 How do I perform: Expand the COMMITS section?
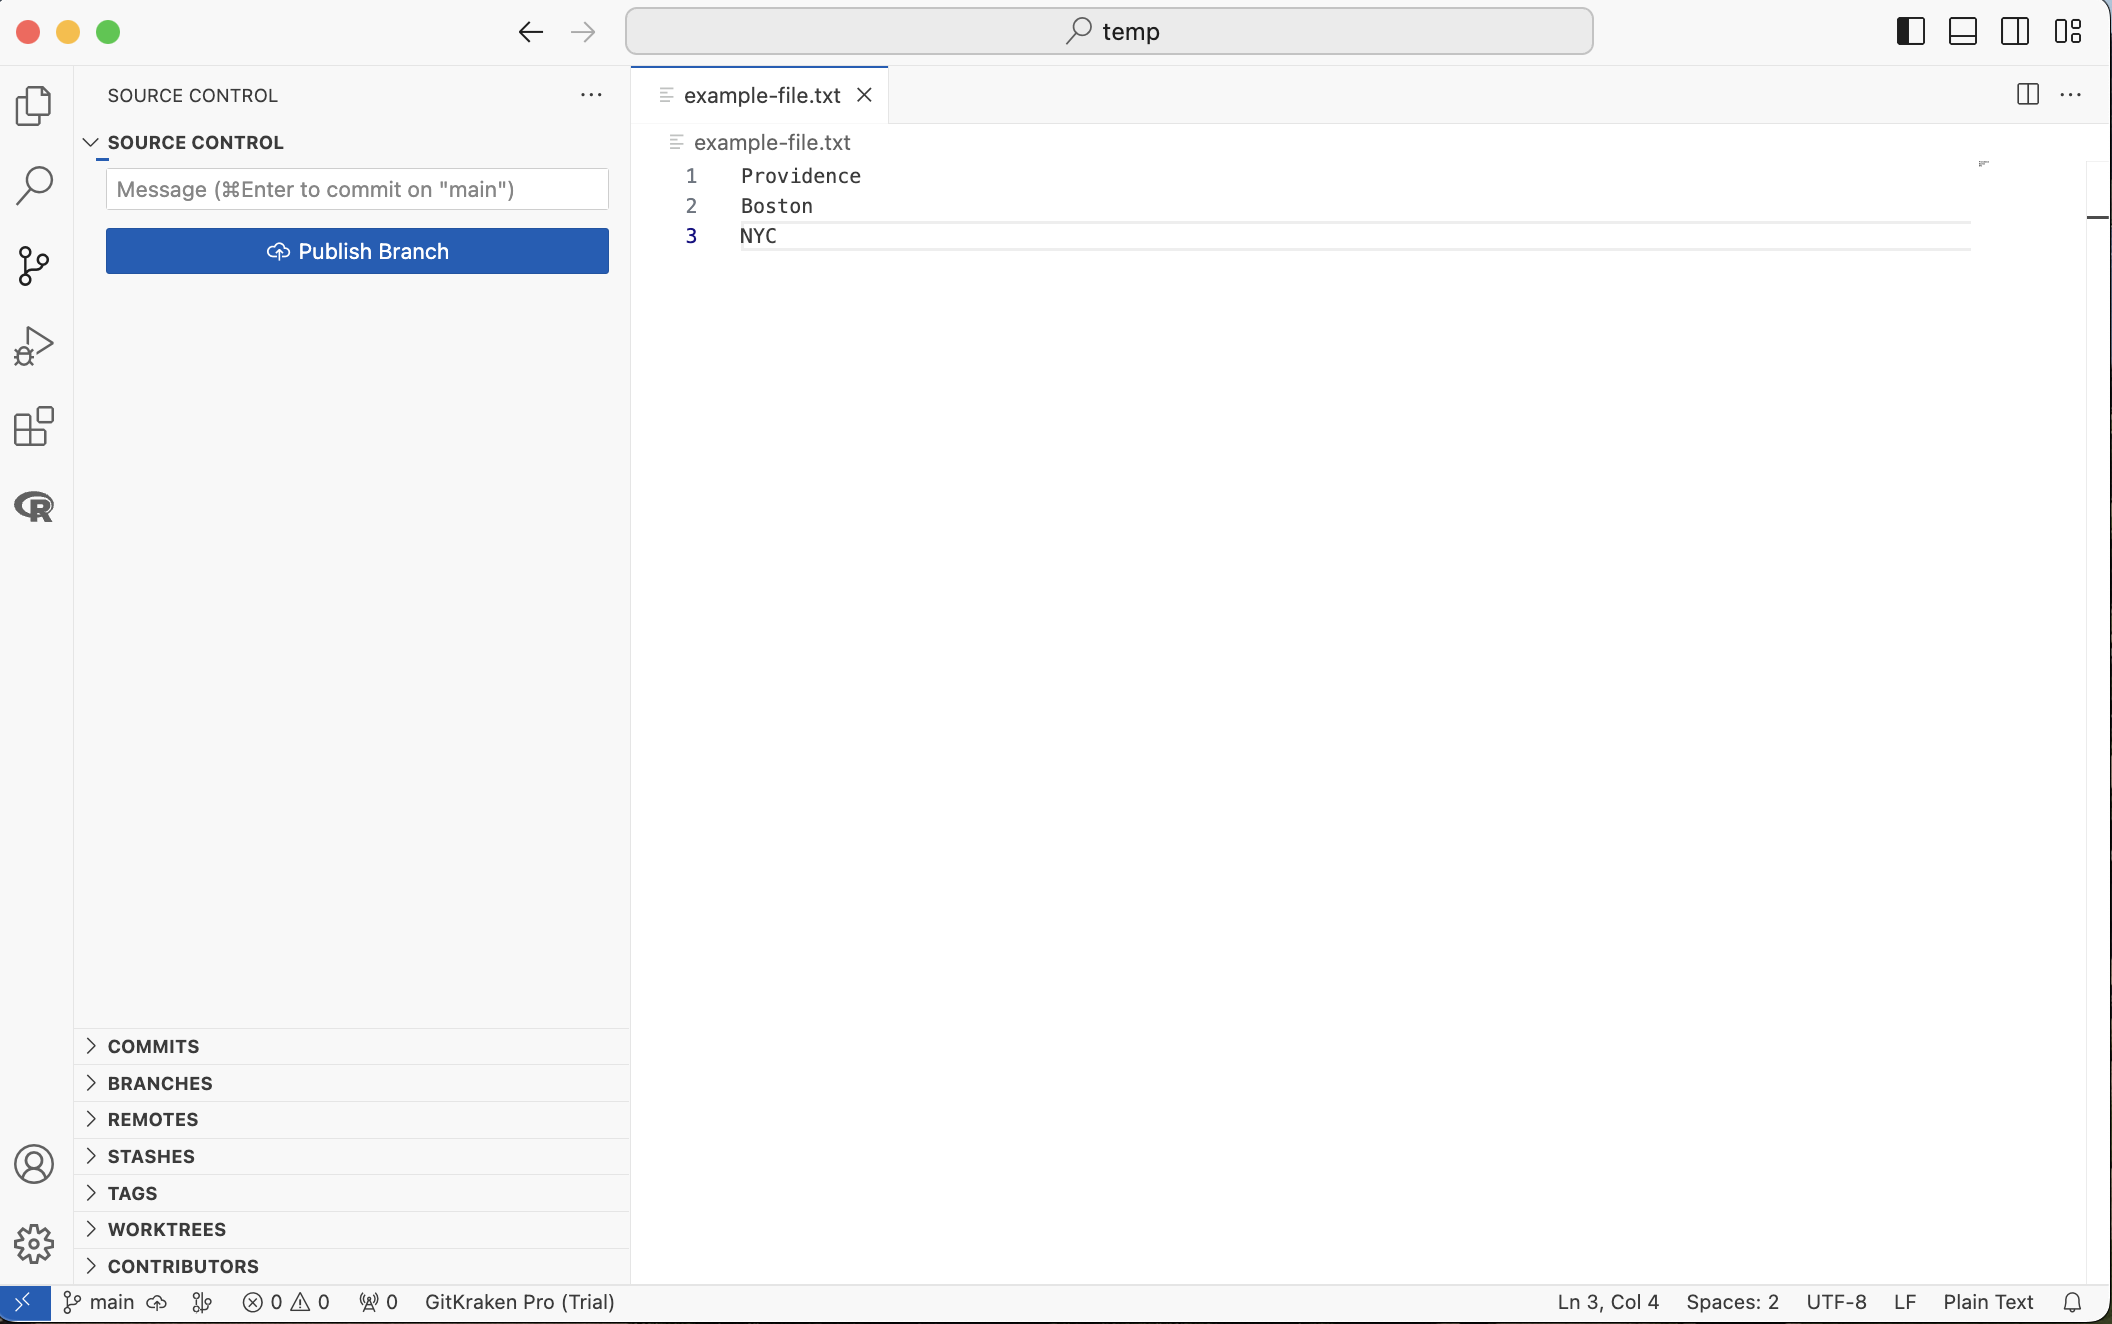click(153, 1046)
